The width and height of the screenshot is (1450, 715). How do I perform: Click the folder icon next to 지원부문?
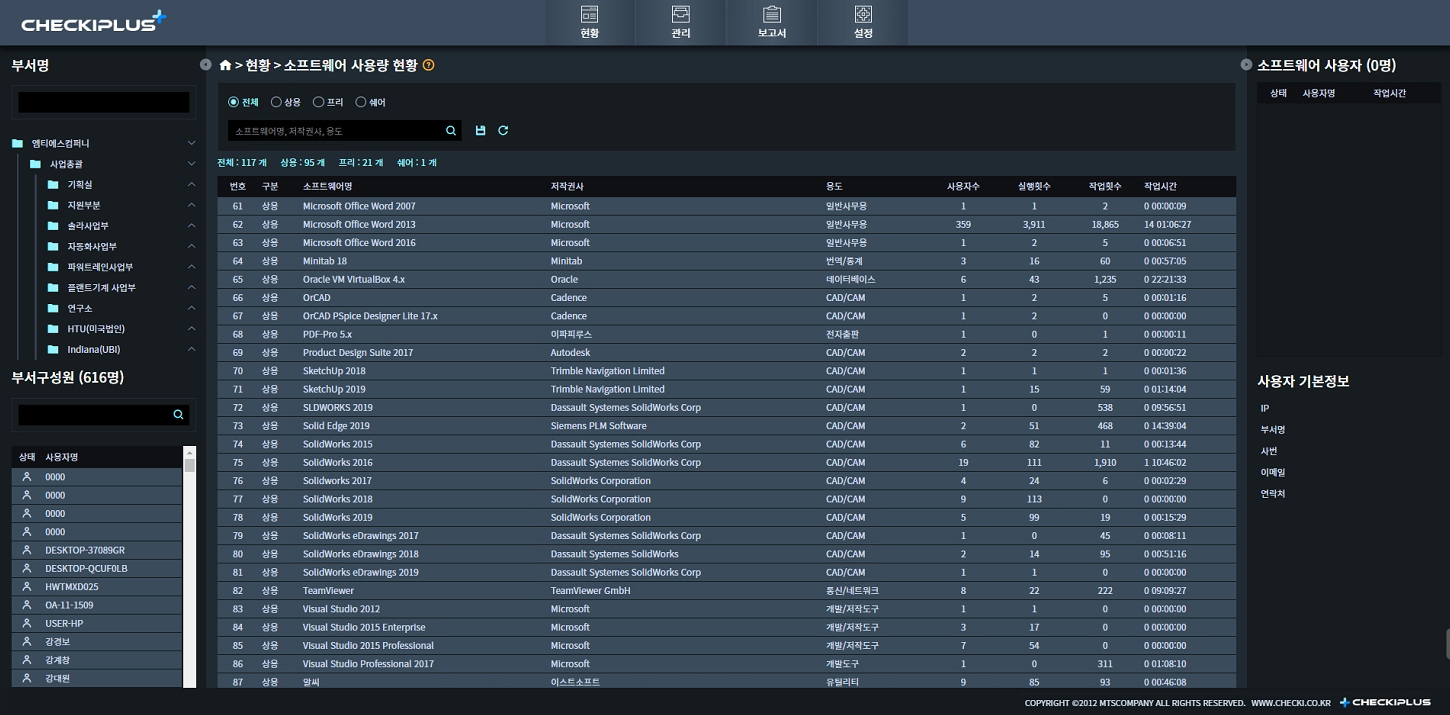point(53,205)
